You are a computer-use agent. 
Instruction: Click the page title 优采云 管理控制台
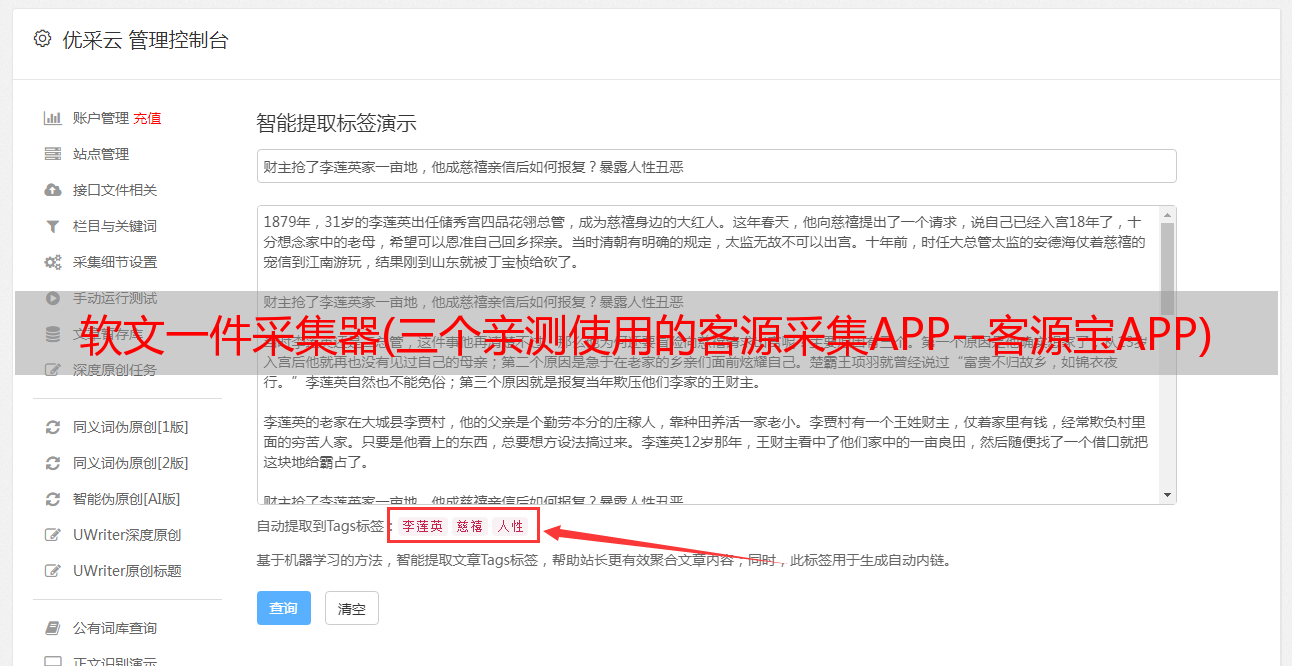(x=145, y=40)
